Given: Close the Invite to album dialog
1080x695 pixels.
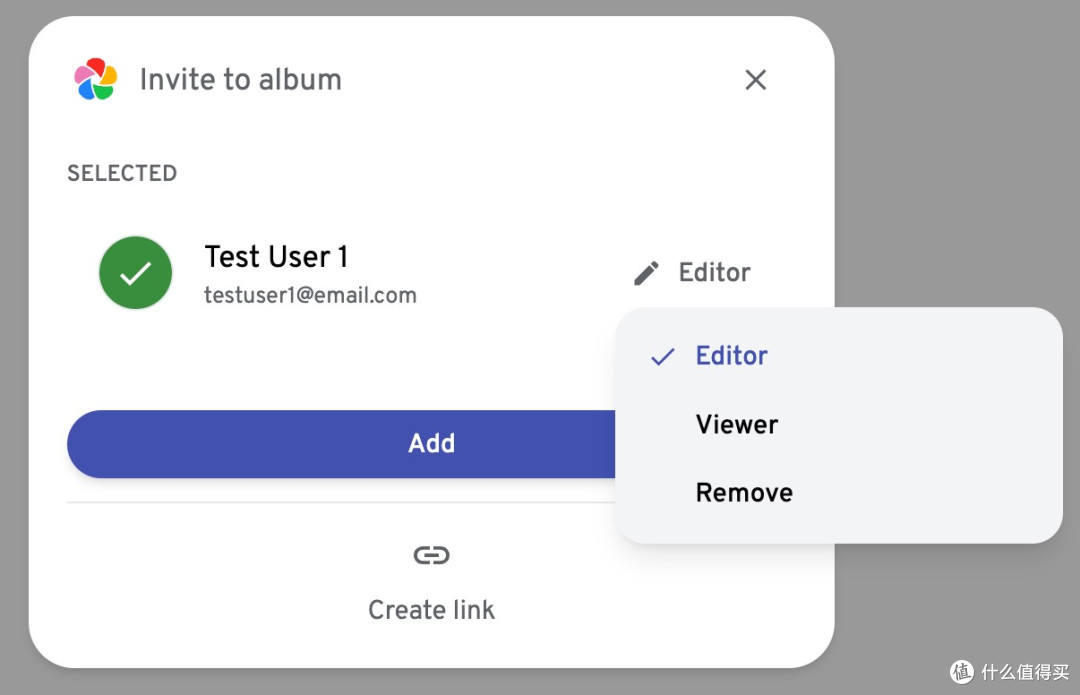Looking at the screenshot, I should click(756, 80).
